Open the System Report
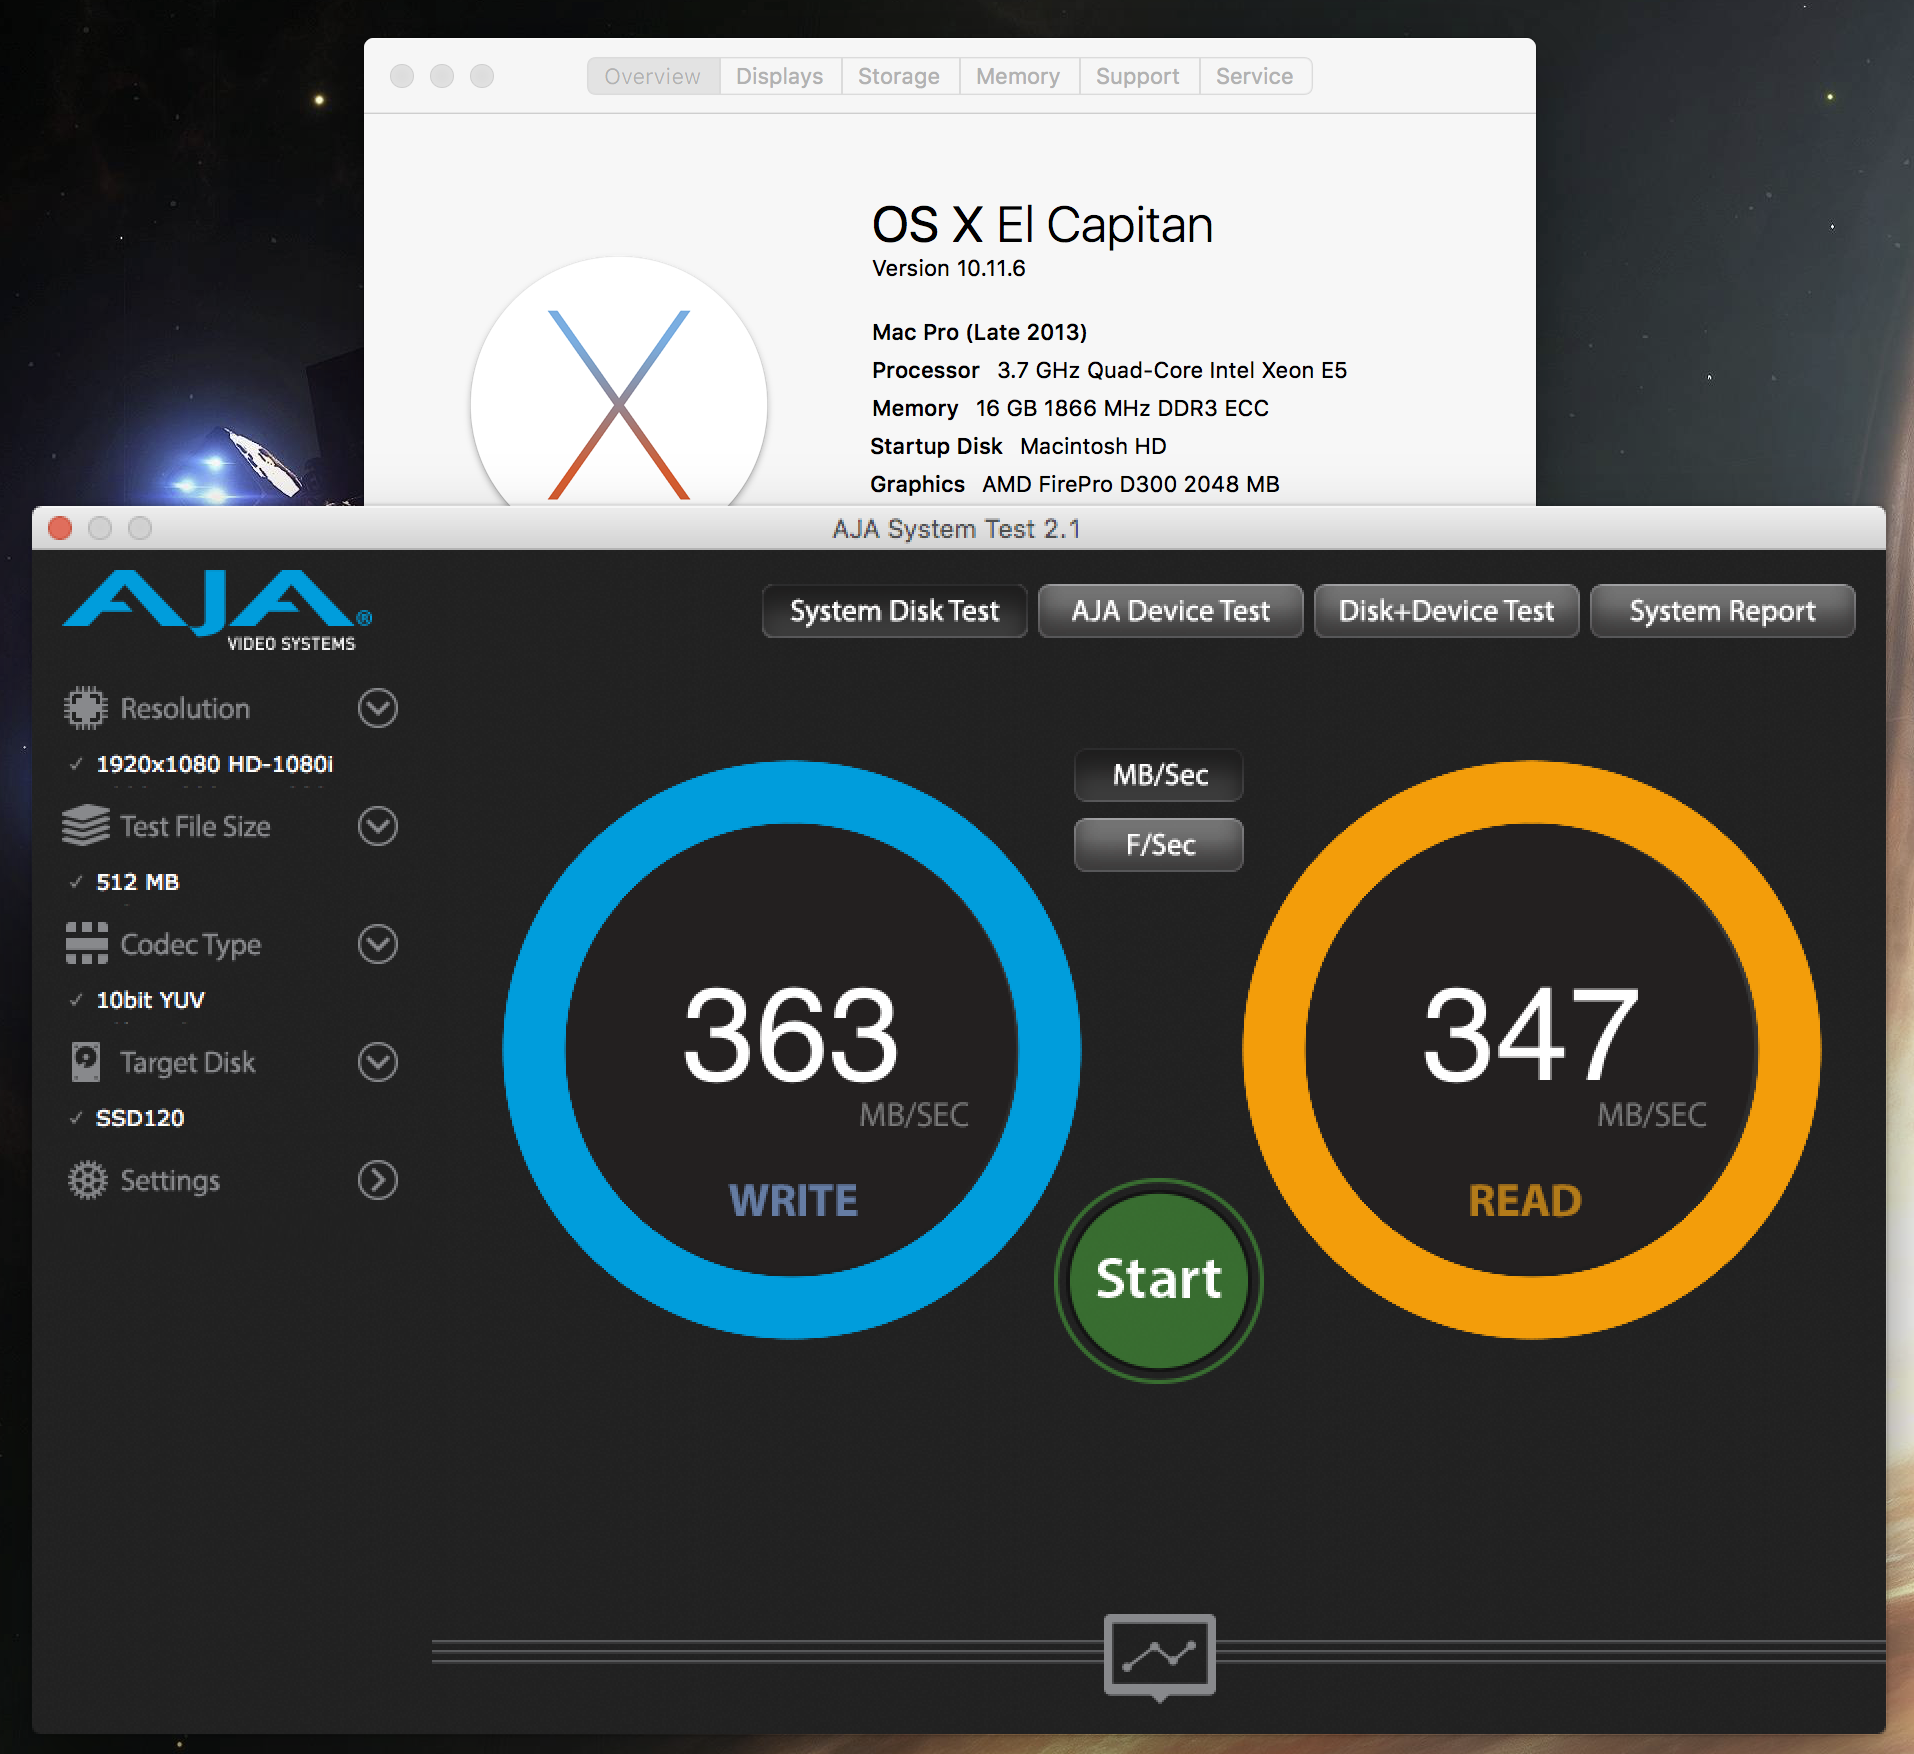 coord(1722,611)
